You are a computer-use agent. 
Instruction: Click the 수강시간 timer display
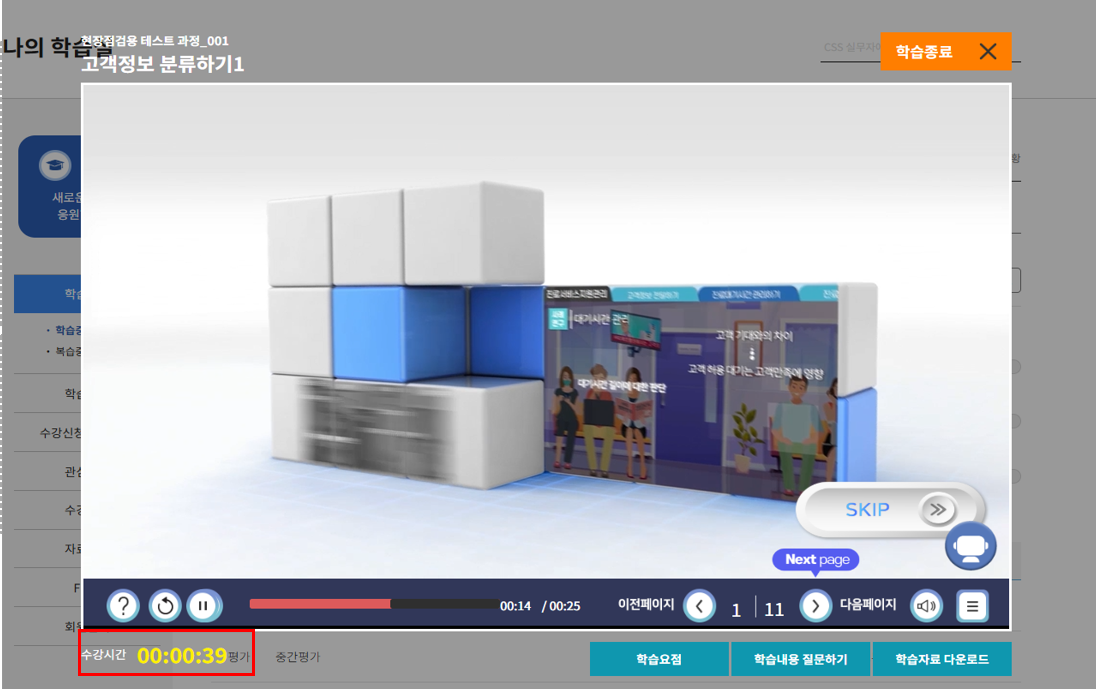(x=181, y=656)
